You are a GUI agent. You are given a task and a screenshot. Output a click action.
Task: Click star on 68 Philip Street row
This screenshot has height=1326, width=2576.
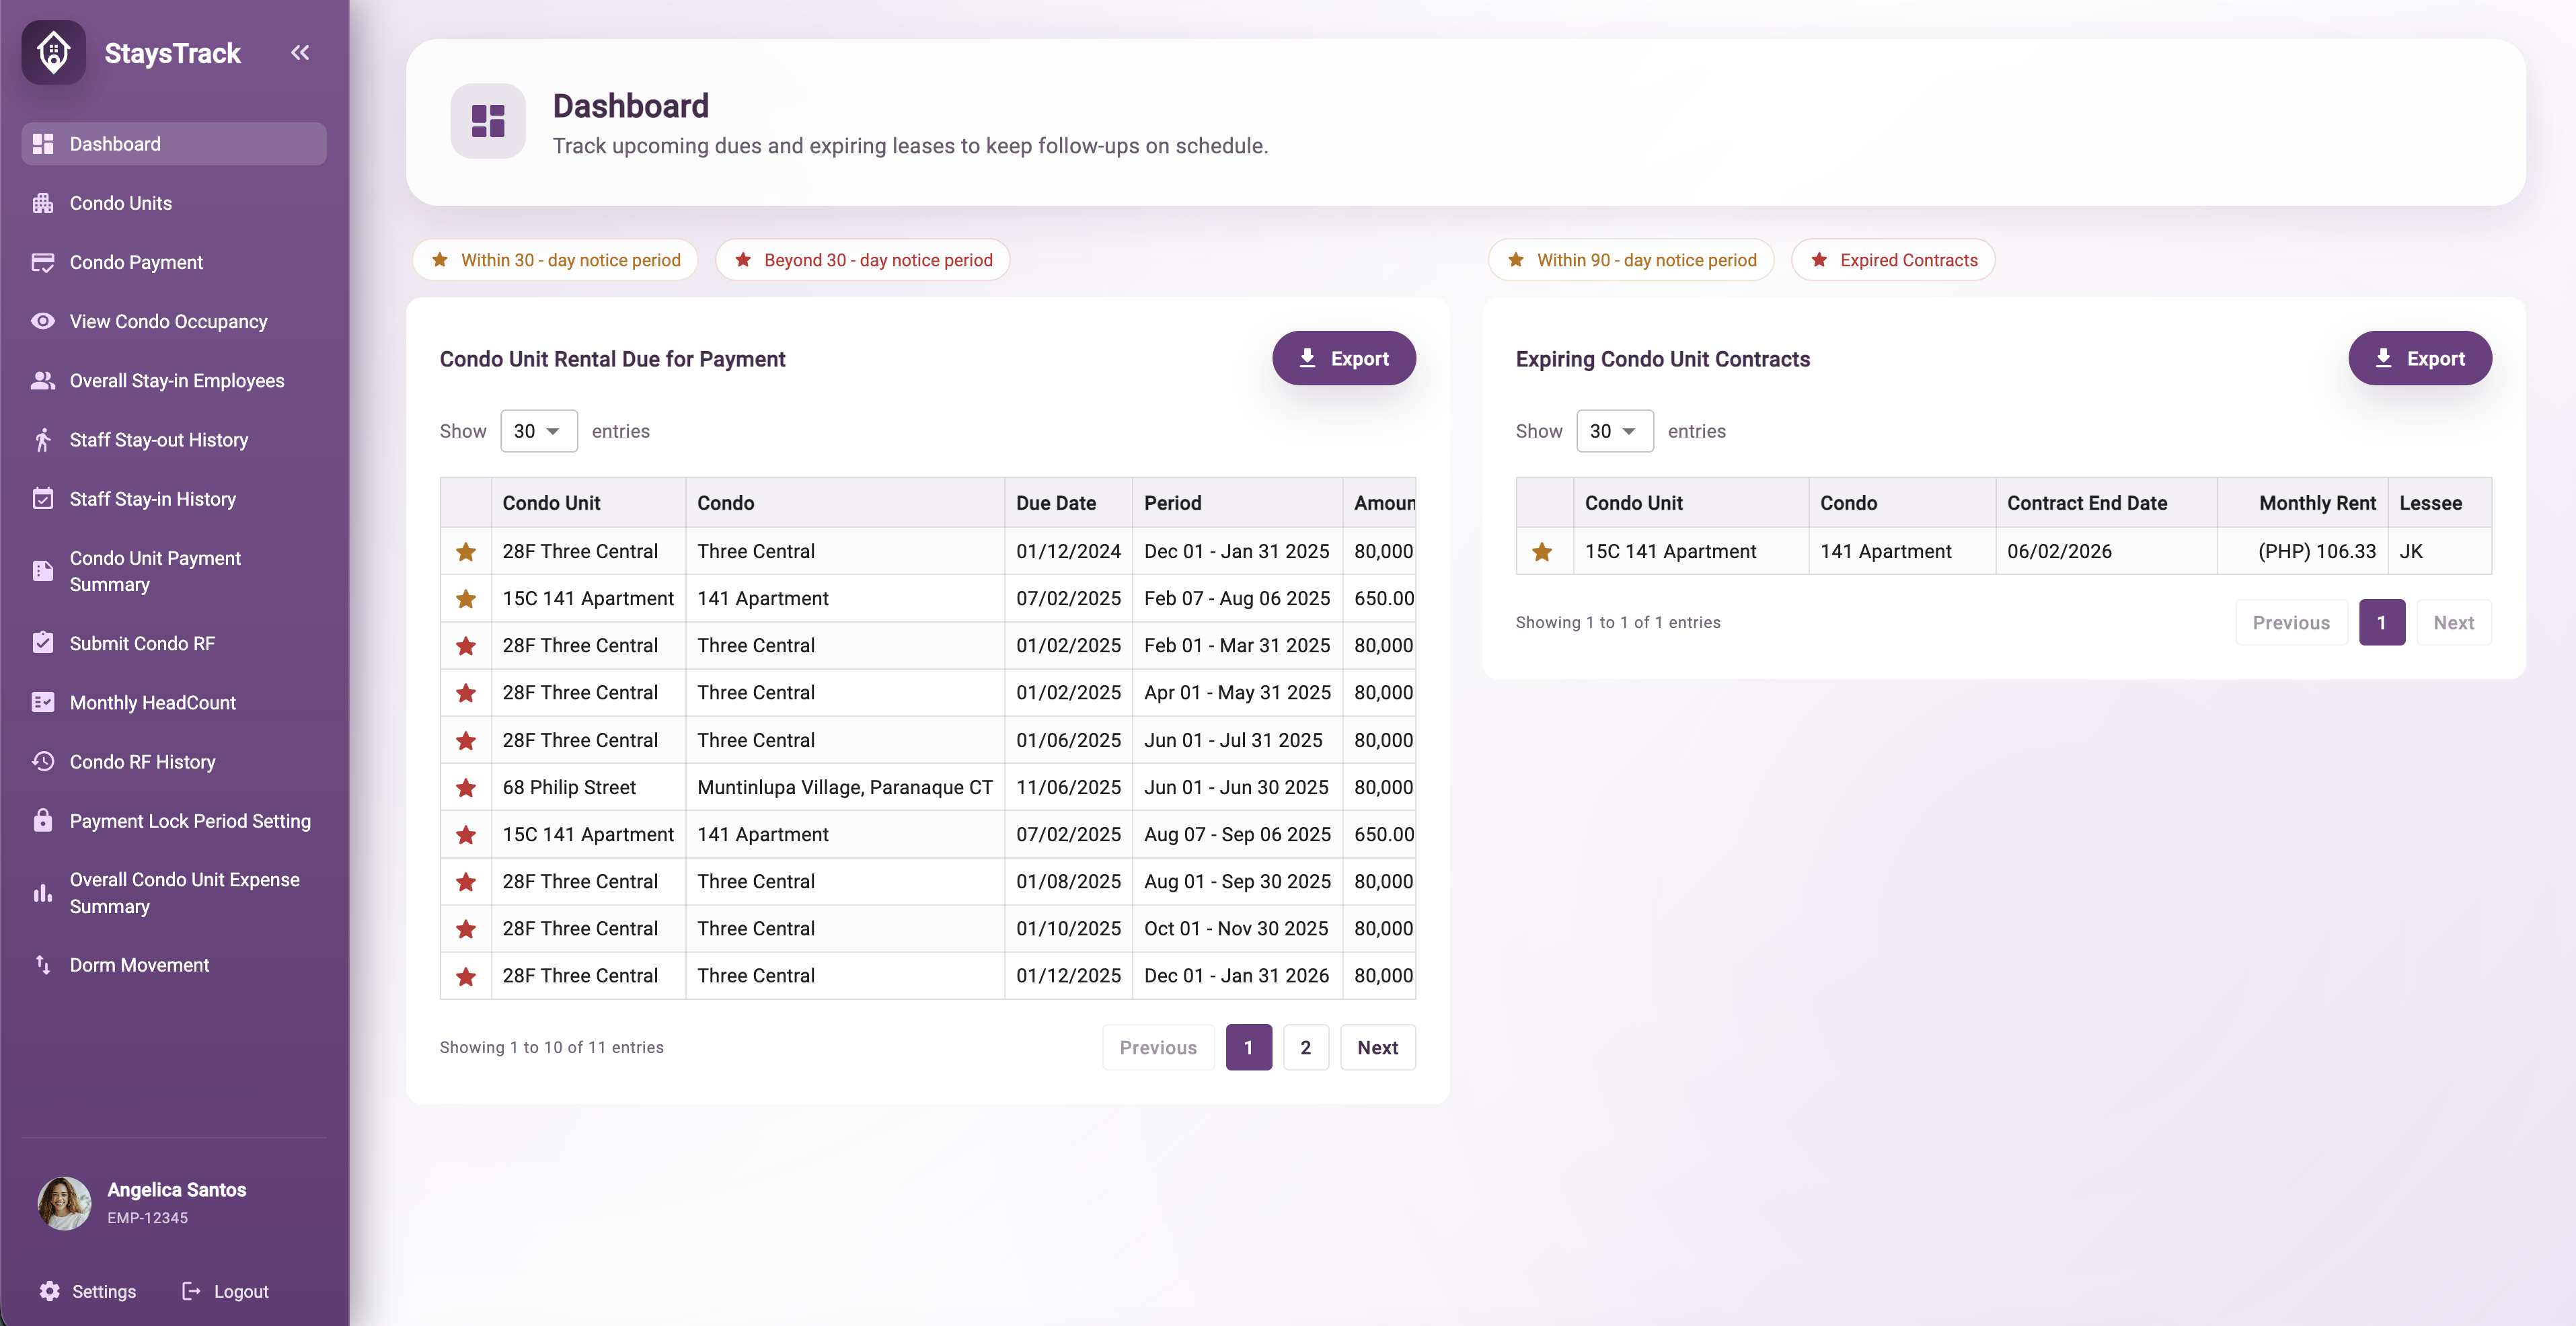tap(466, 788)
